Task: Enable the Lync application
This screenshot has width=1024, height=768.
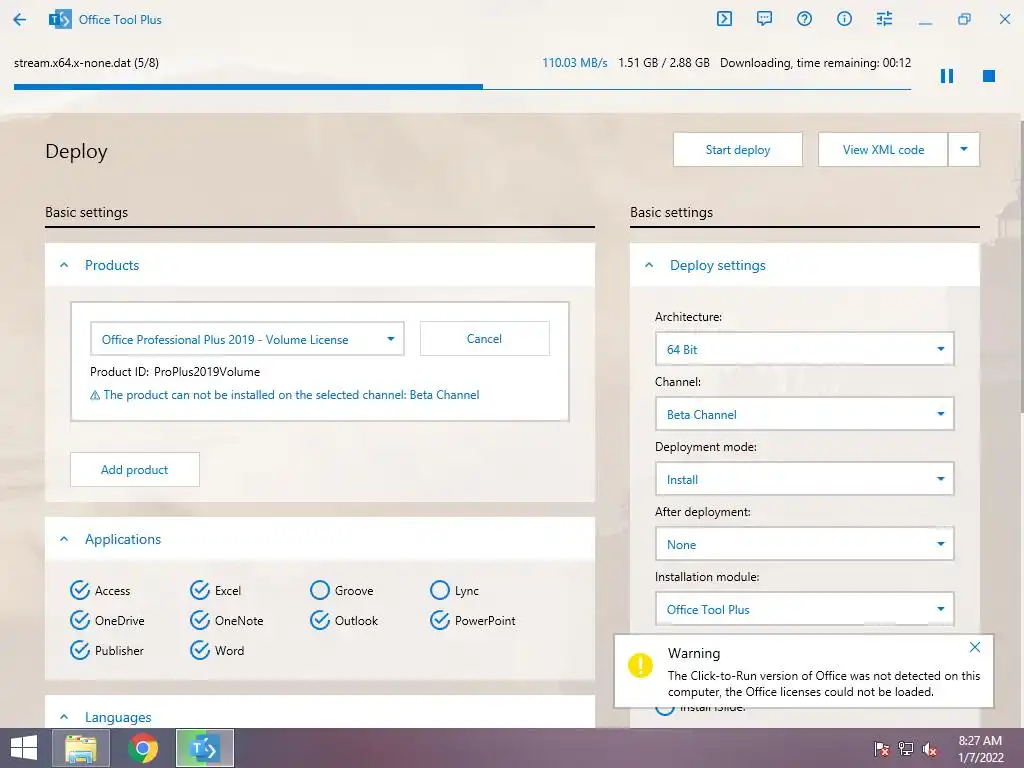Action: coord(440,590)
